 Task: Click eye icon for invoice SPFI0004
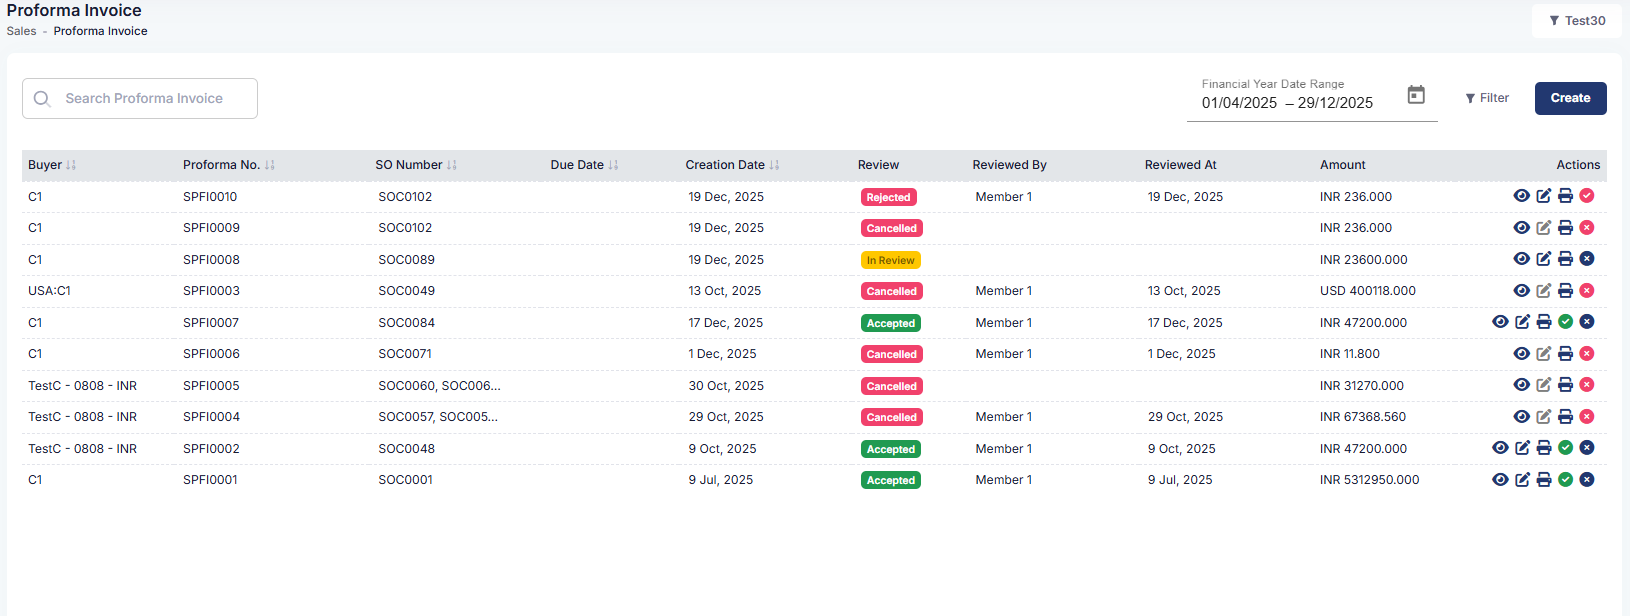[1521, 417]
